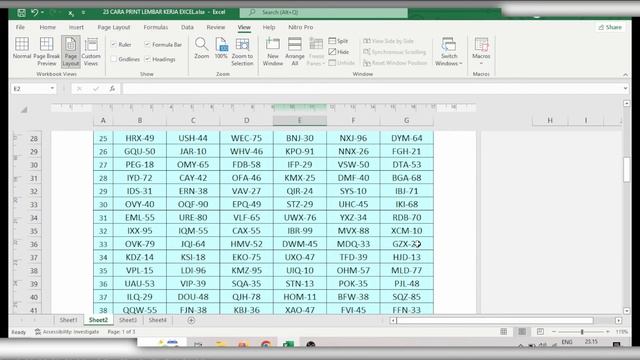The image size is (640, 360).
Task: Select Page Layout view button
Action: pos(71,51)
